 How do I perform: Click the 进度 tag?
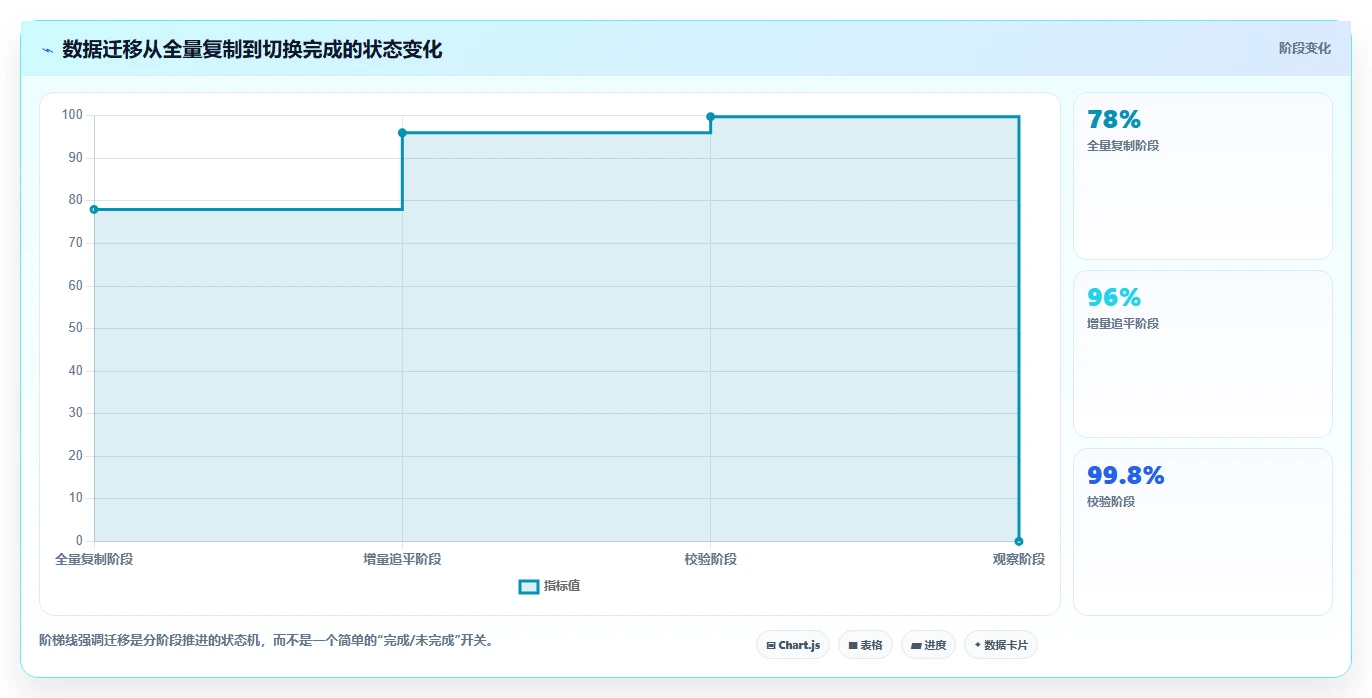tap(928, 645)
